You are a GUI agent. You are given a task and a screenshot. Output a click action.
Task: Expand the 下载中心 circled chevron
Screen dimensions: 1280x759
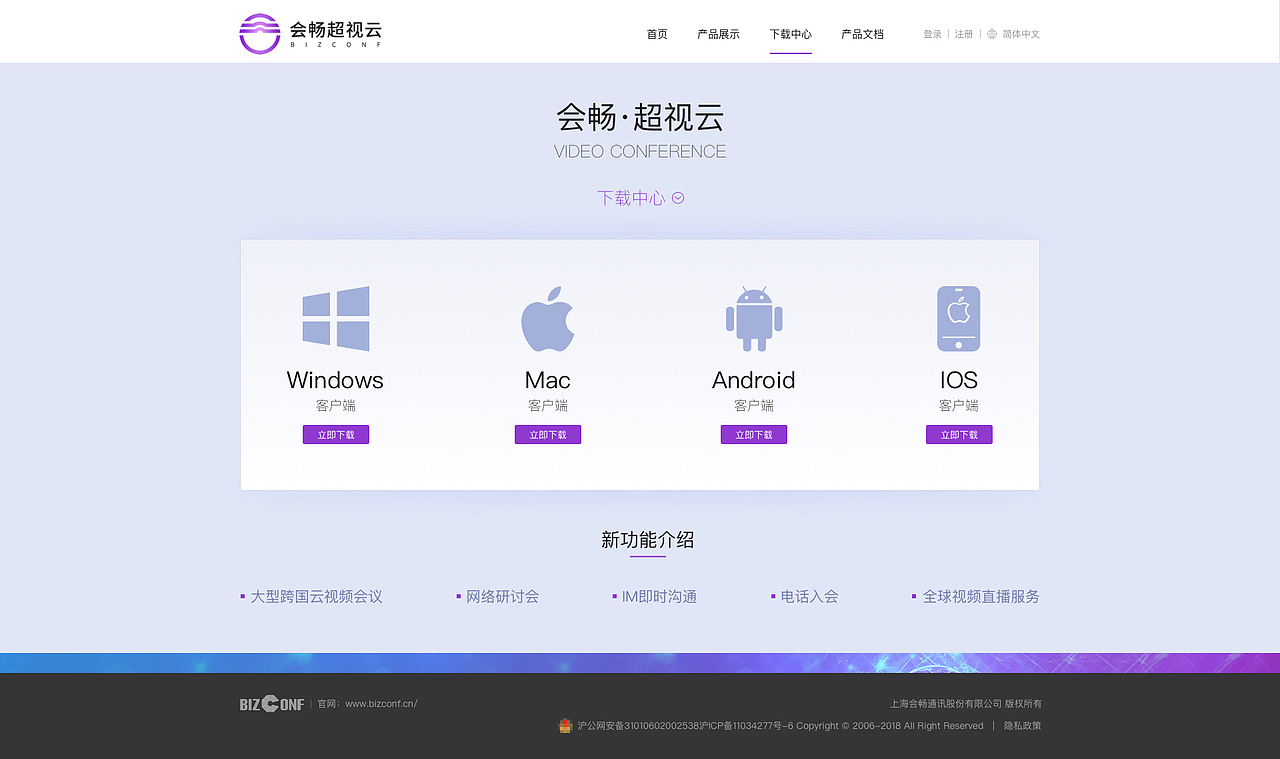point(678,198)
